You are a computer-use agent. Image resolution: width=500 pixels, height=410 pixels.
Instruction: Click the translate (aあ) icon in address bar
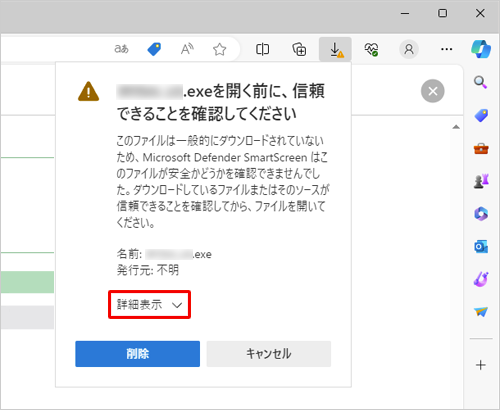tap(121, 49)
